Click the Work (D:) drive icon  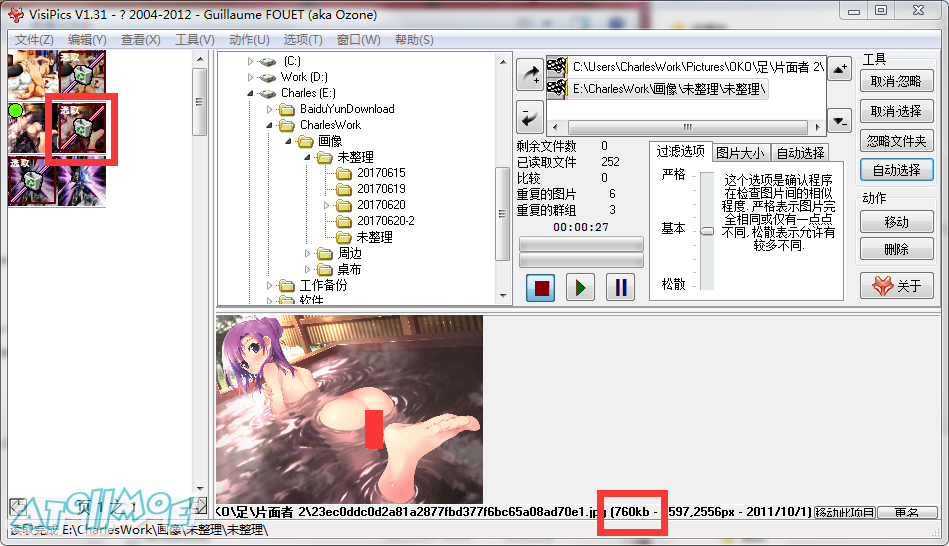268,77
